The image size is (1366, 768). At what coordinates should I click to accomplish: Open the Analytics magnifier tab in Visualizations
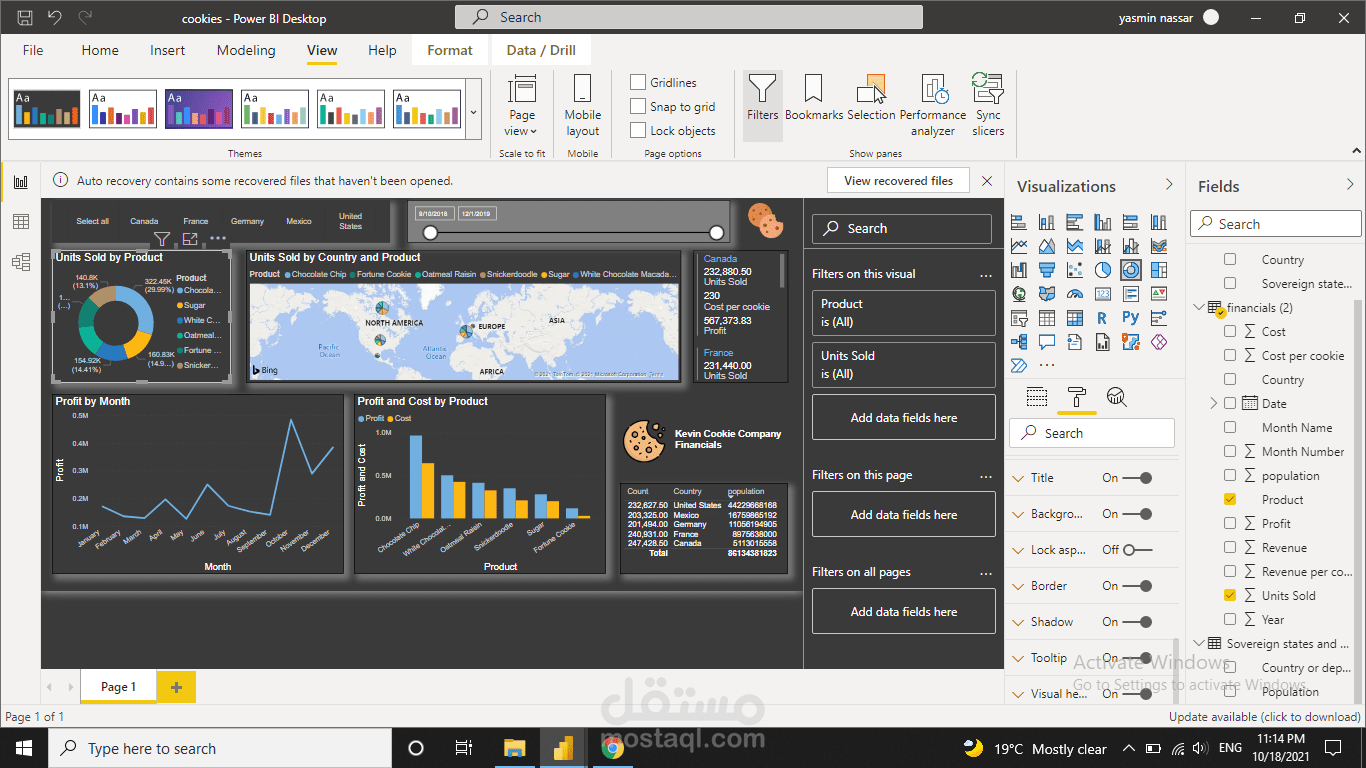1117,397
